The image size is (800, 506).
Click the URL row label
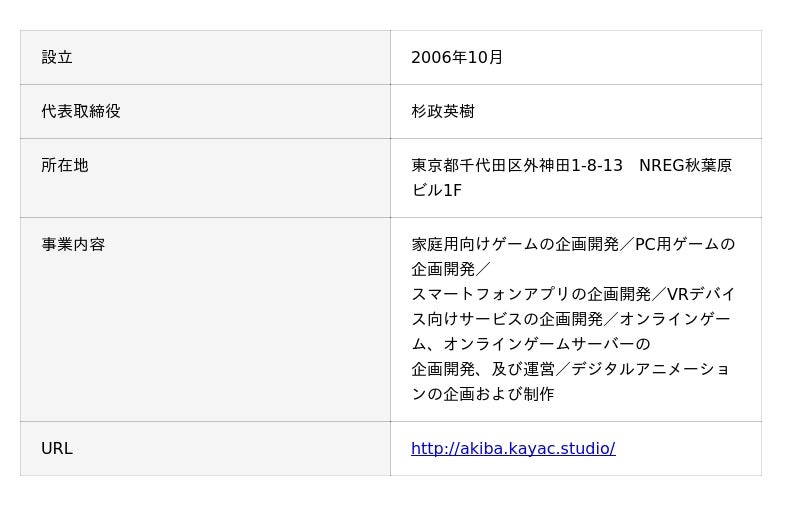(x=57, y=448)
